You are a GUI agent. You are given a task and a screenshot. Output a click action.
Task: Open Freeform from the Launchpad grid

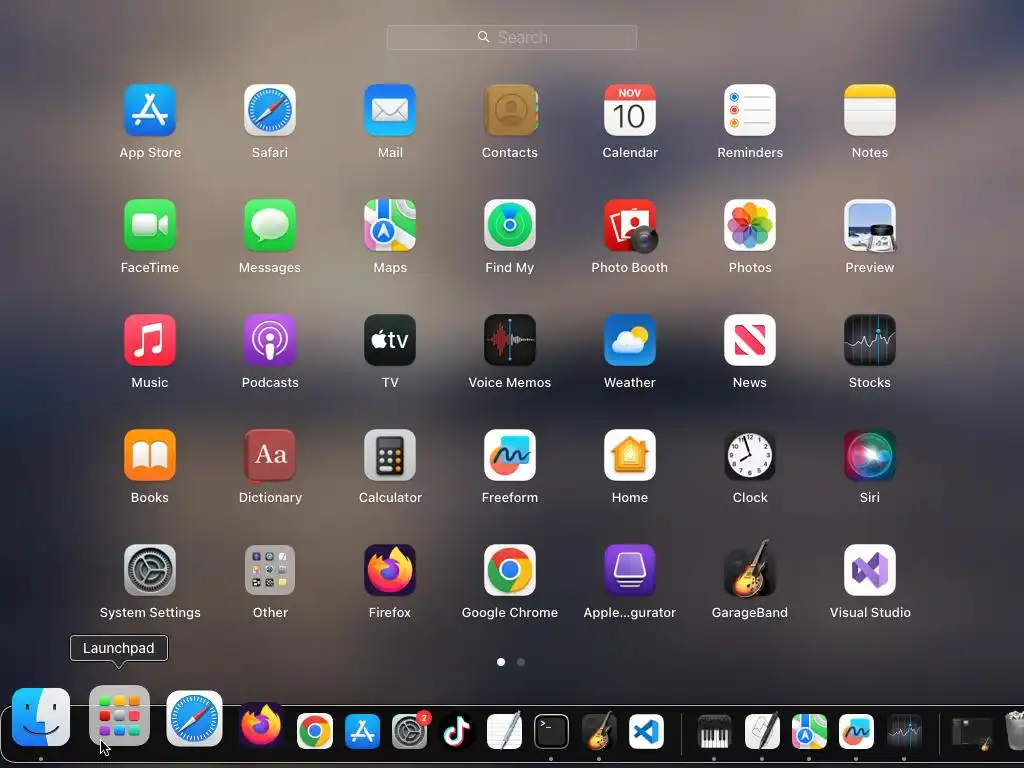(x=510, y=455)
